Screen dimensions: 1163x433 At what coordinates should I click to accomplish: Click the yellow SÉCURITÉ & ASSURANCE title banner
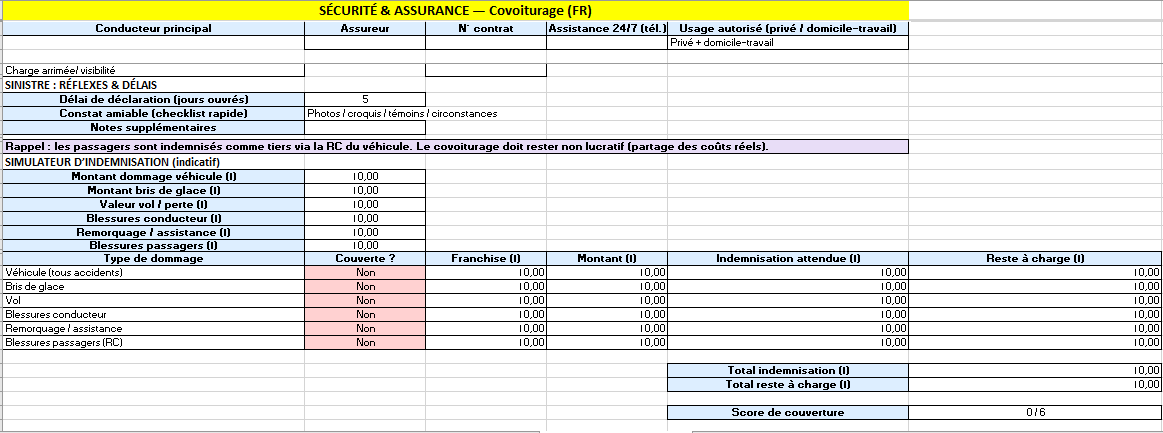456,11
